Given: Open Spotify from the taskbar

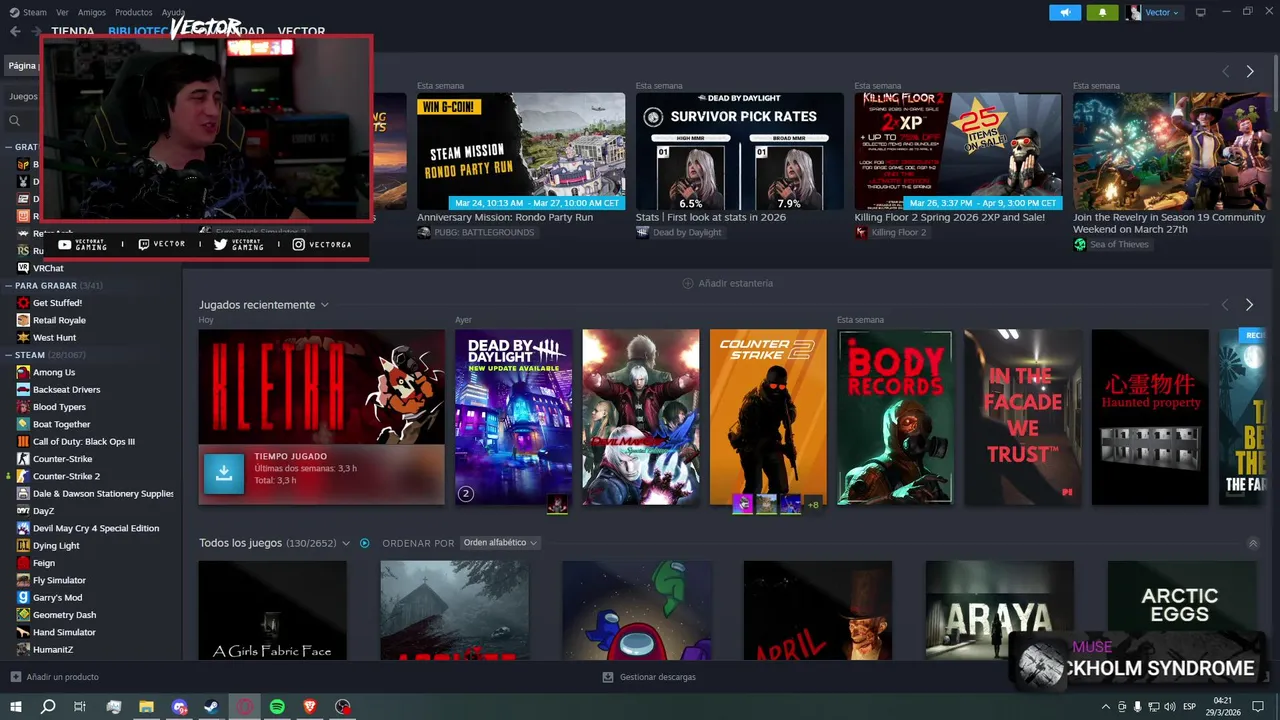Looking at the screenshot, I should 278,706.
